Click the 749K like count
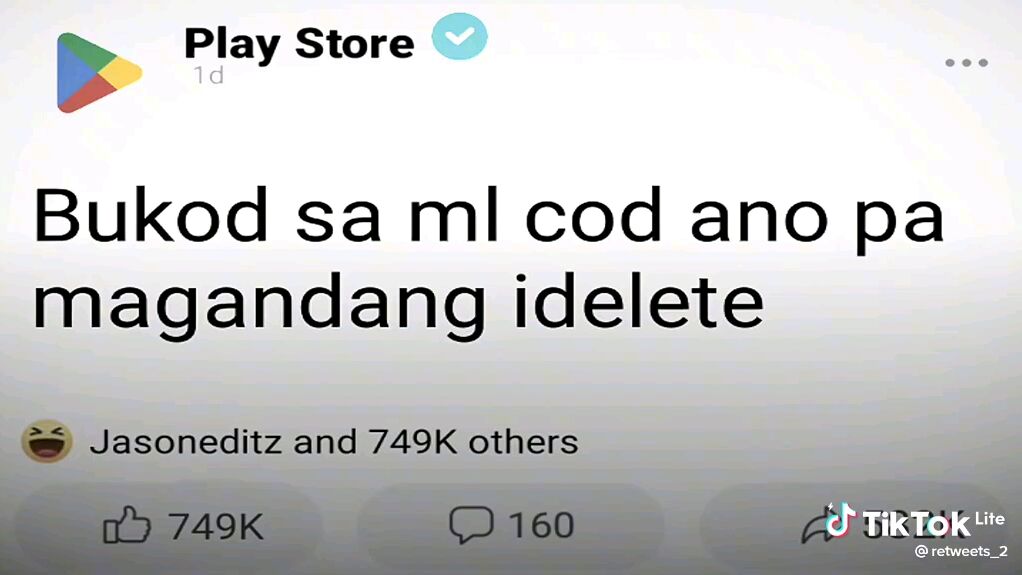The height and width of the screenshot is (575, 1022). (216, 526)
